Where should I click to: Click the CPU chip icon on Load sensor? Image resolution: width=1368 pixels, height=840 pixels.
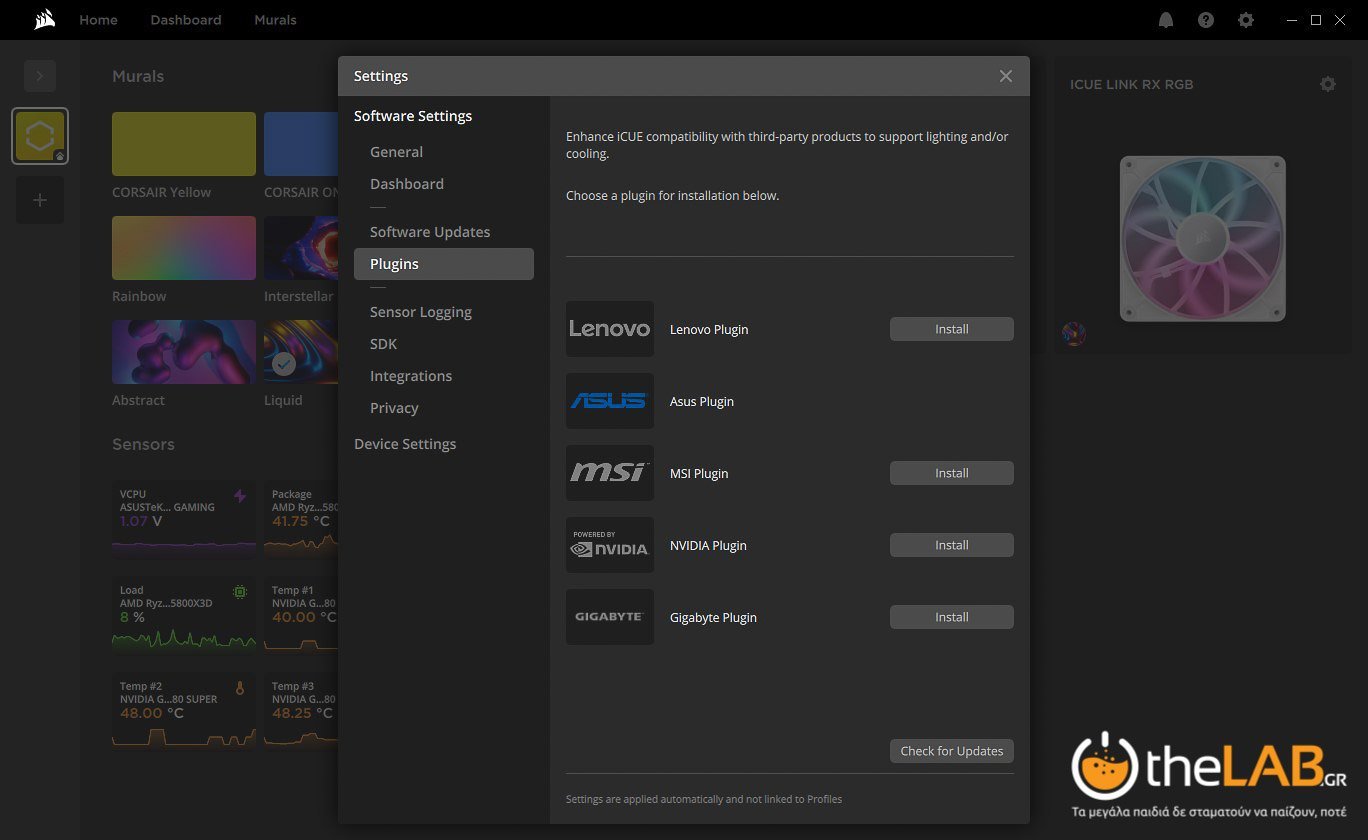pos(240,592)
